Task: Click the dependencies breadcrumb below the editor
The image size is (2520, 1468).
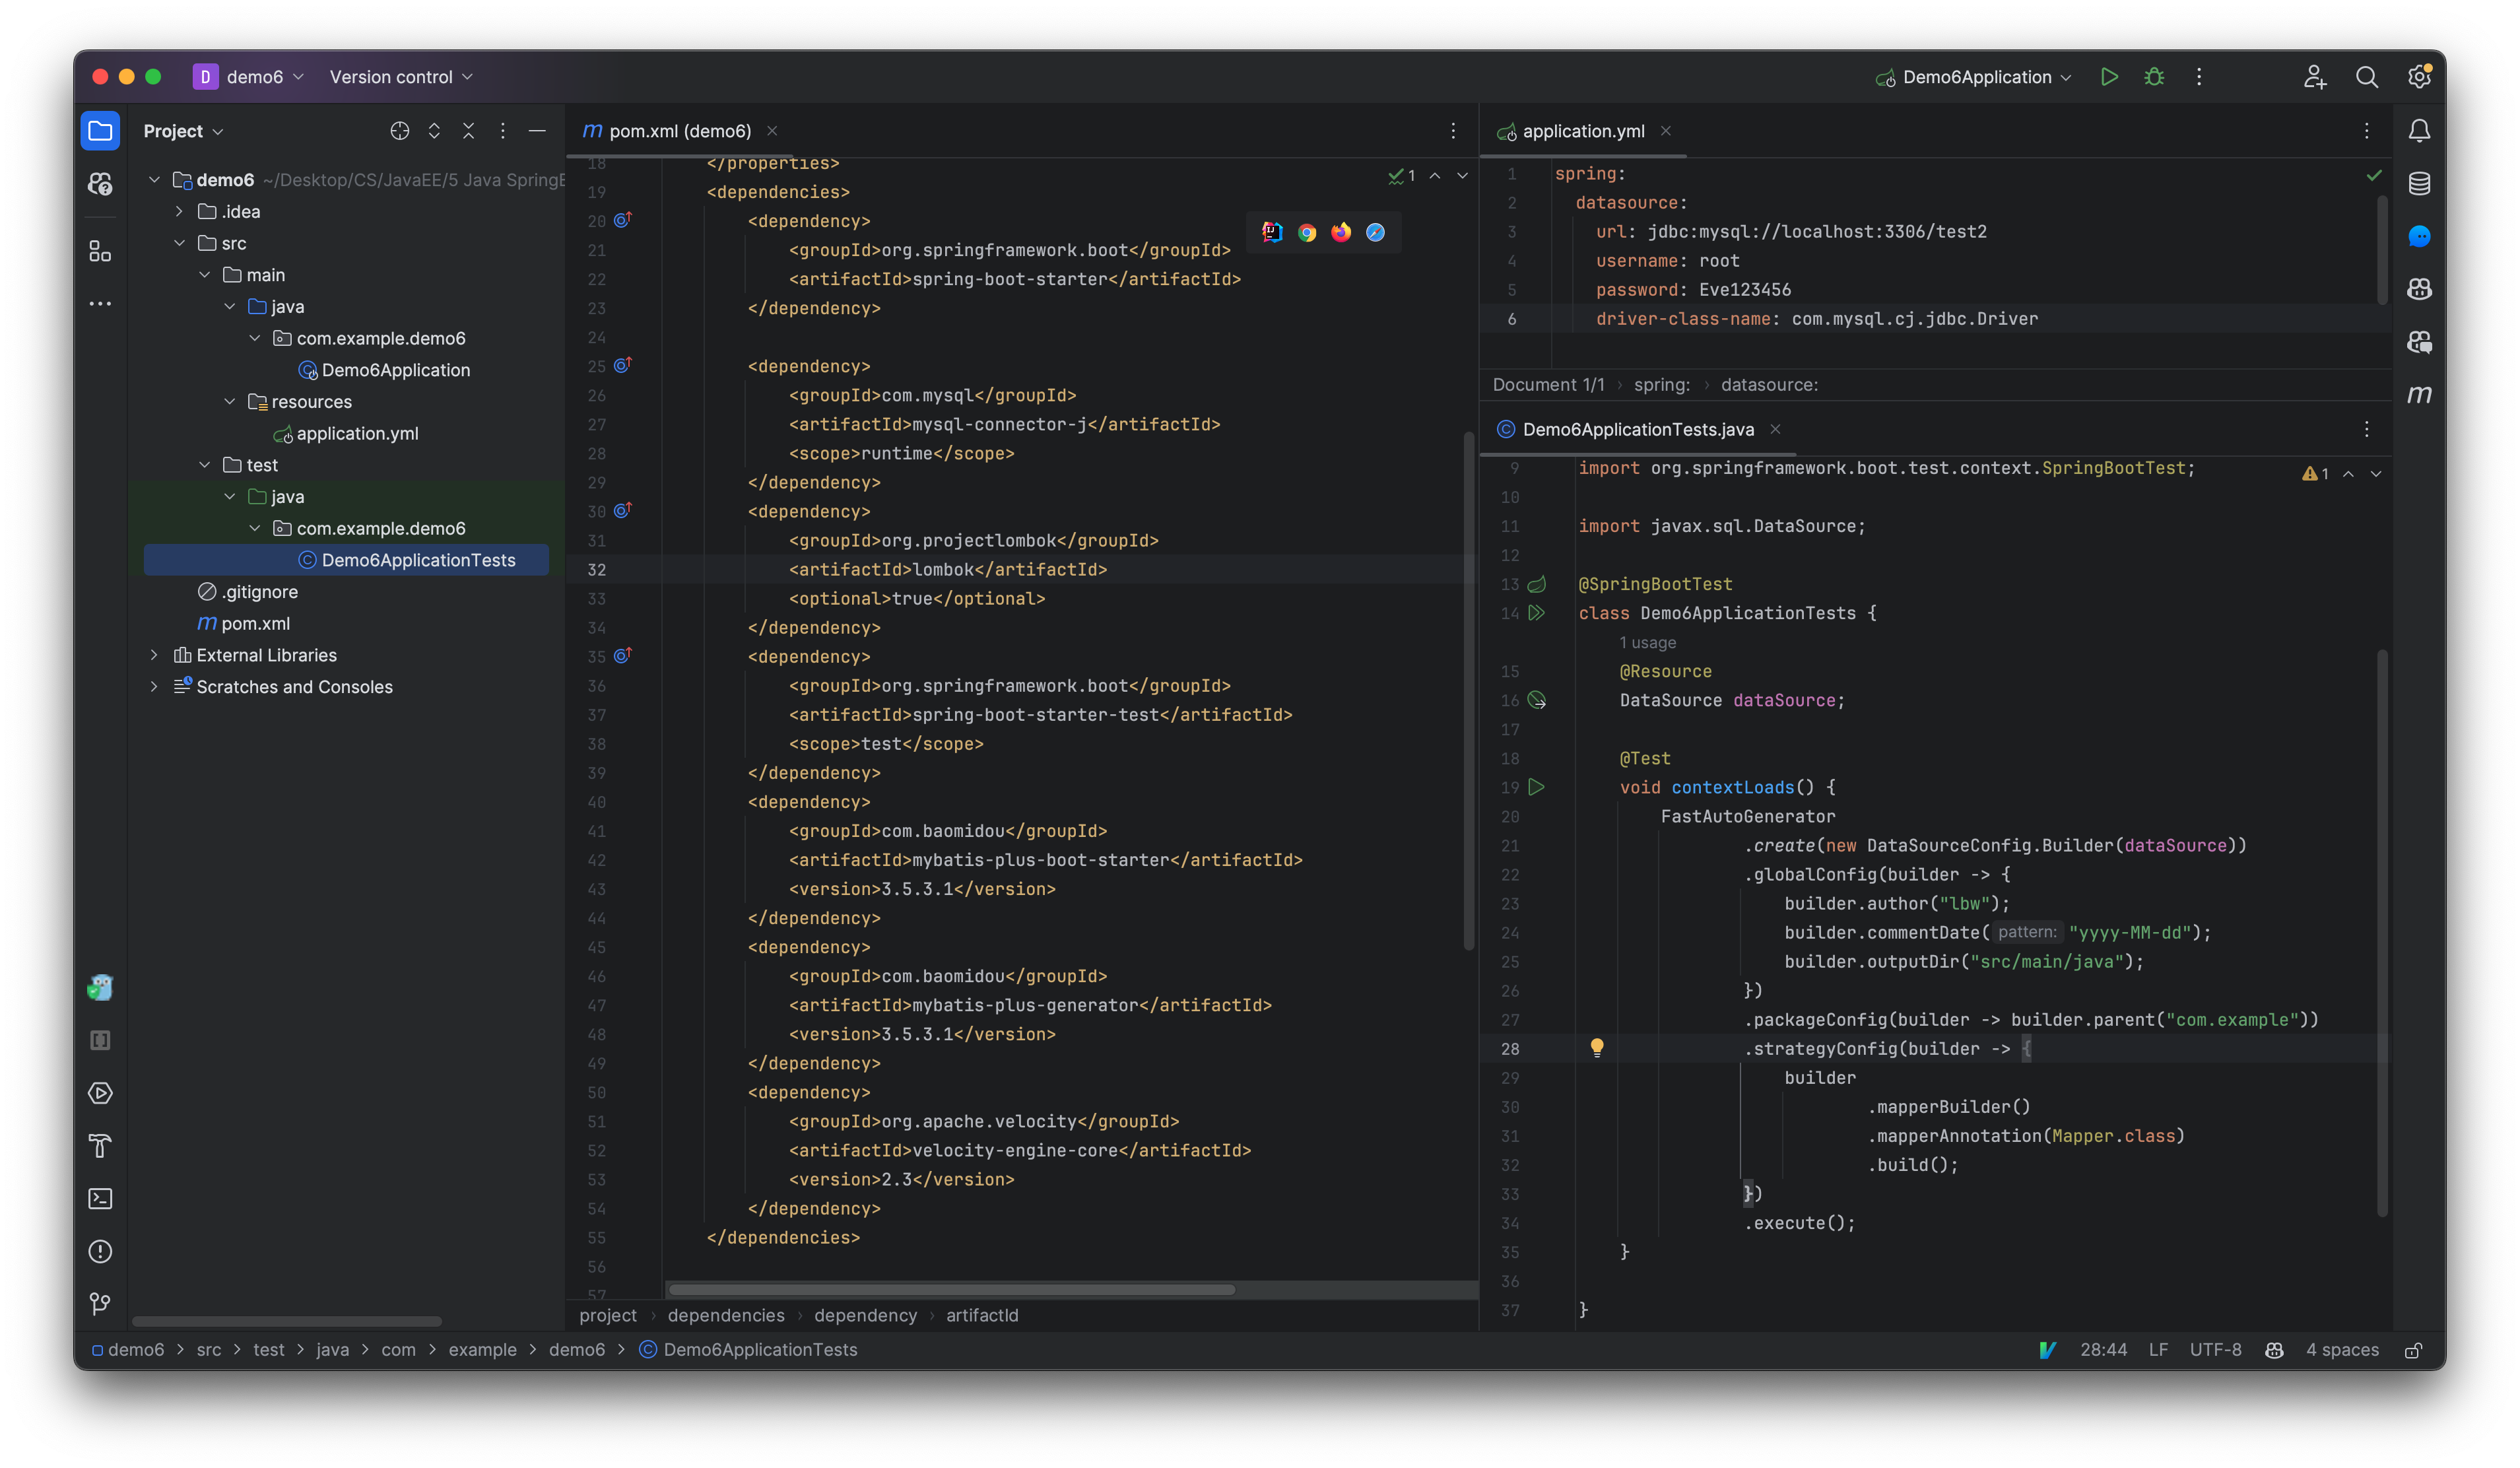Action: (726, 1315)
